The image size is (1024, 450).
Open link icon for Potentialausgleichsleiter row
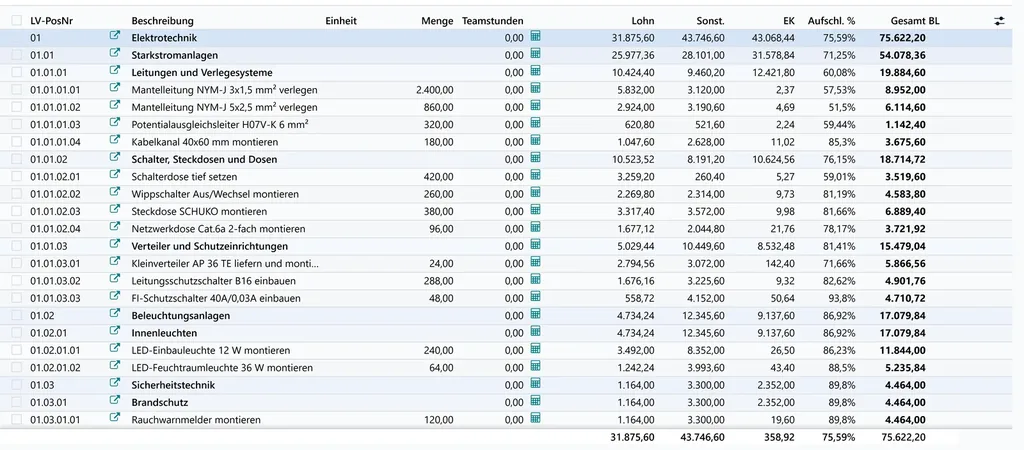tap(115, 123)
